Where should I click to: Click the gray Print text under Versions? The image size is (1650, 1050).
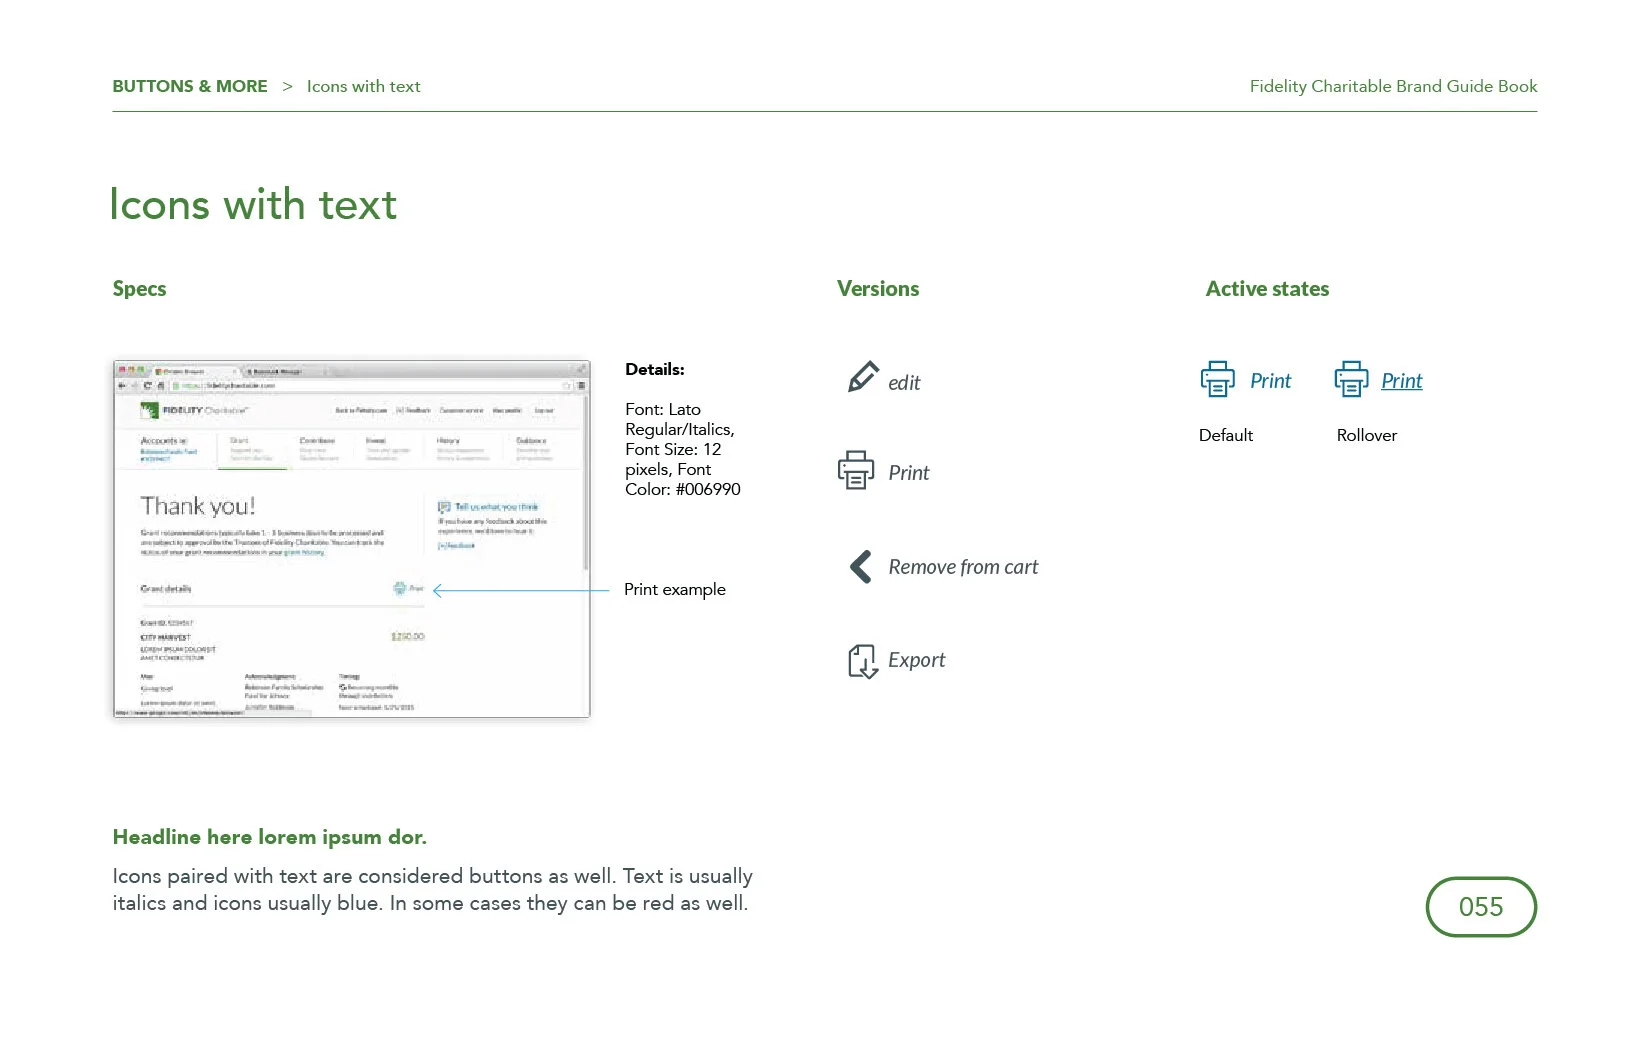pyautogui.click(x=908, y=473)
